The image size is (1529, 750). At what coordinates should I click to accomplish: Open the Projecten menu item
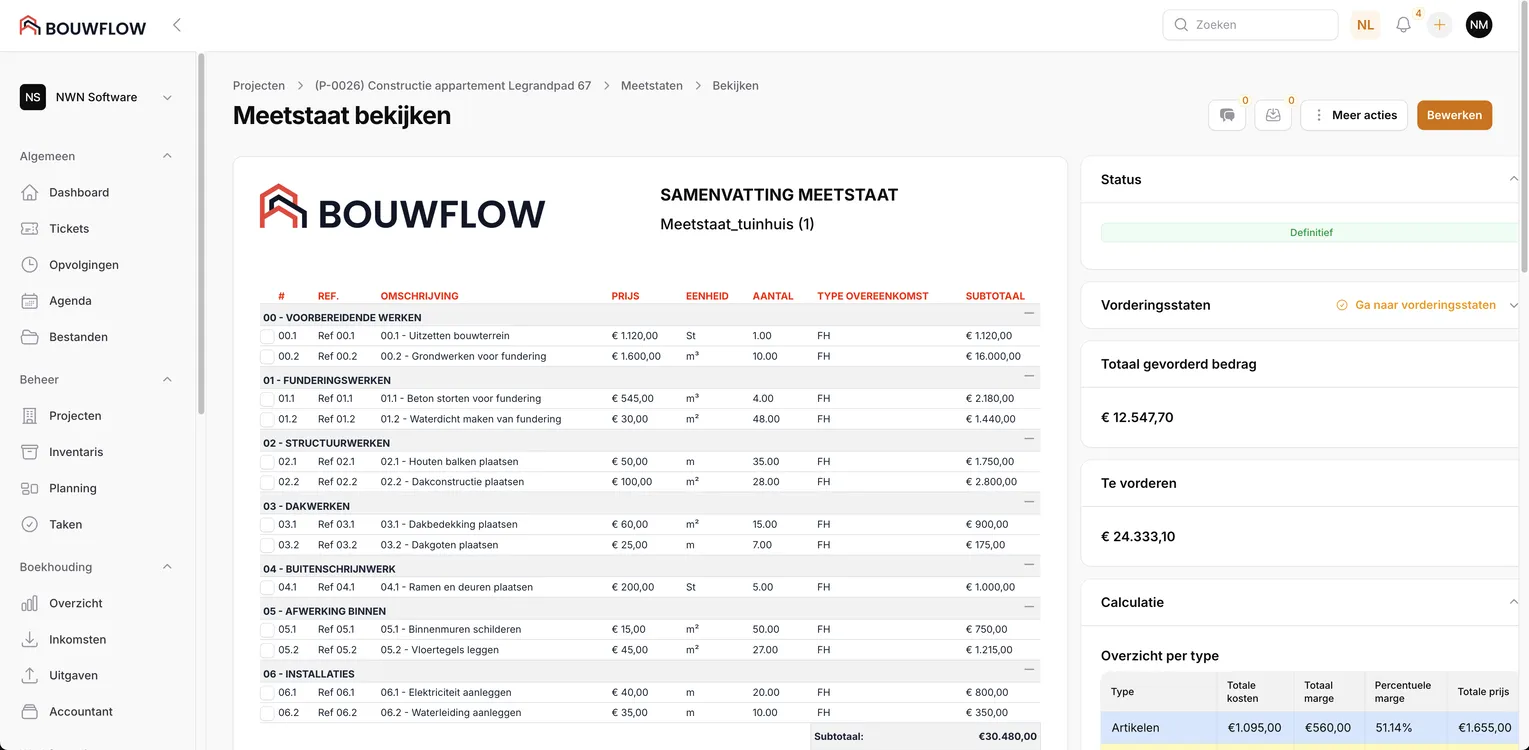tap(75, 416)
